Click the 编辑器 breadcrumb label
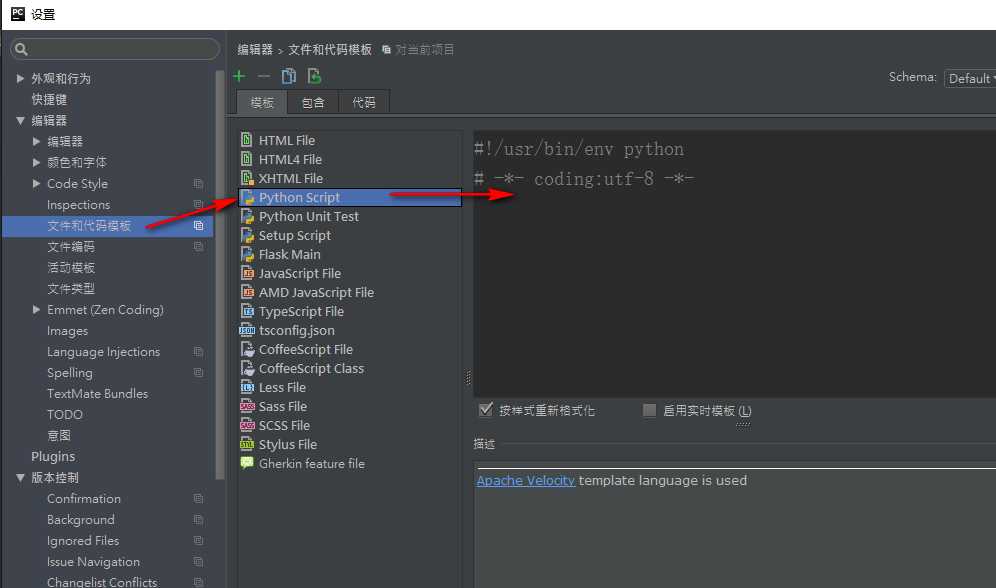 click(x=255, y=50)
